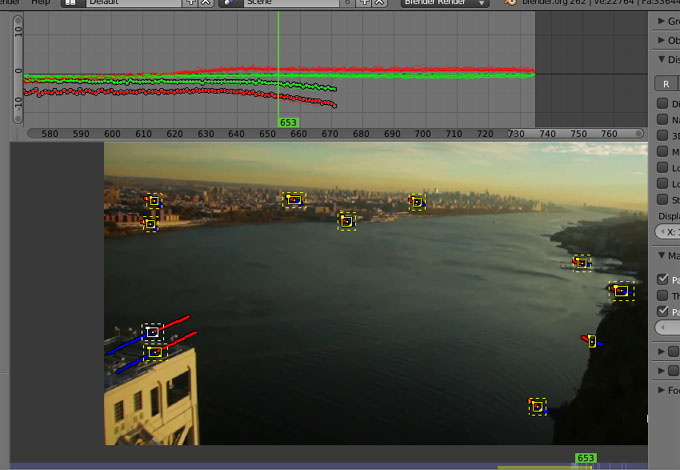Click the graph vertical zoom scrollbar
The image size is (680, 470).
click(x=17, y=69)
